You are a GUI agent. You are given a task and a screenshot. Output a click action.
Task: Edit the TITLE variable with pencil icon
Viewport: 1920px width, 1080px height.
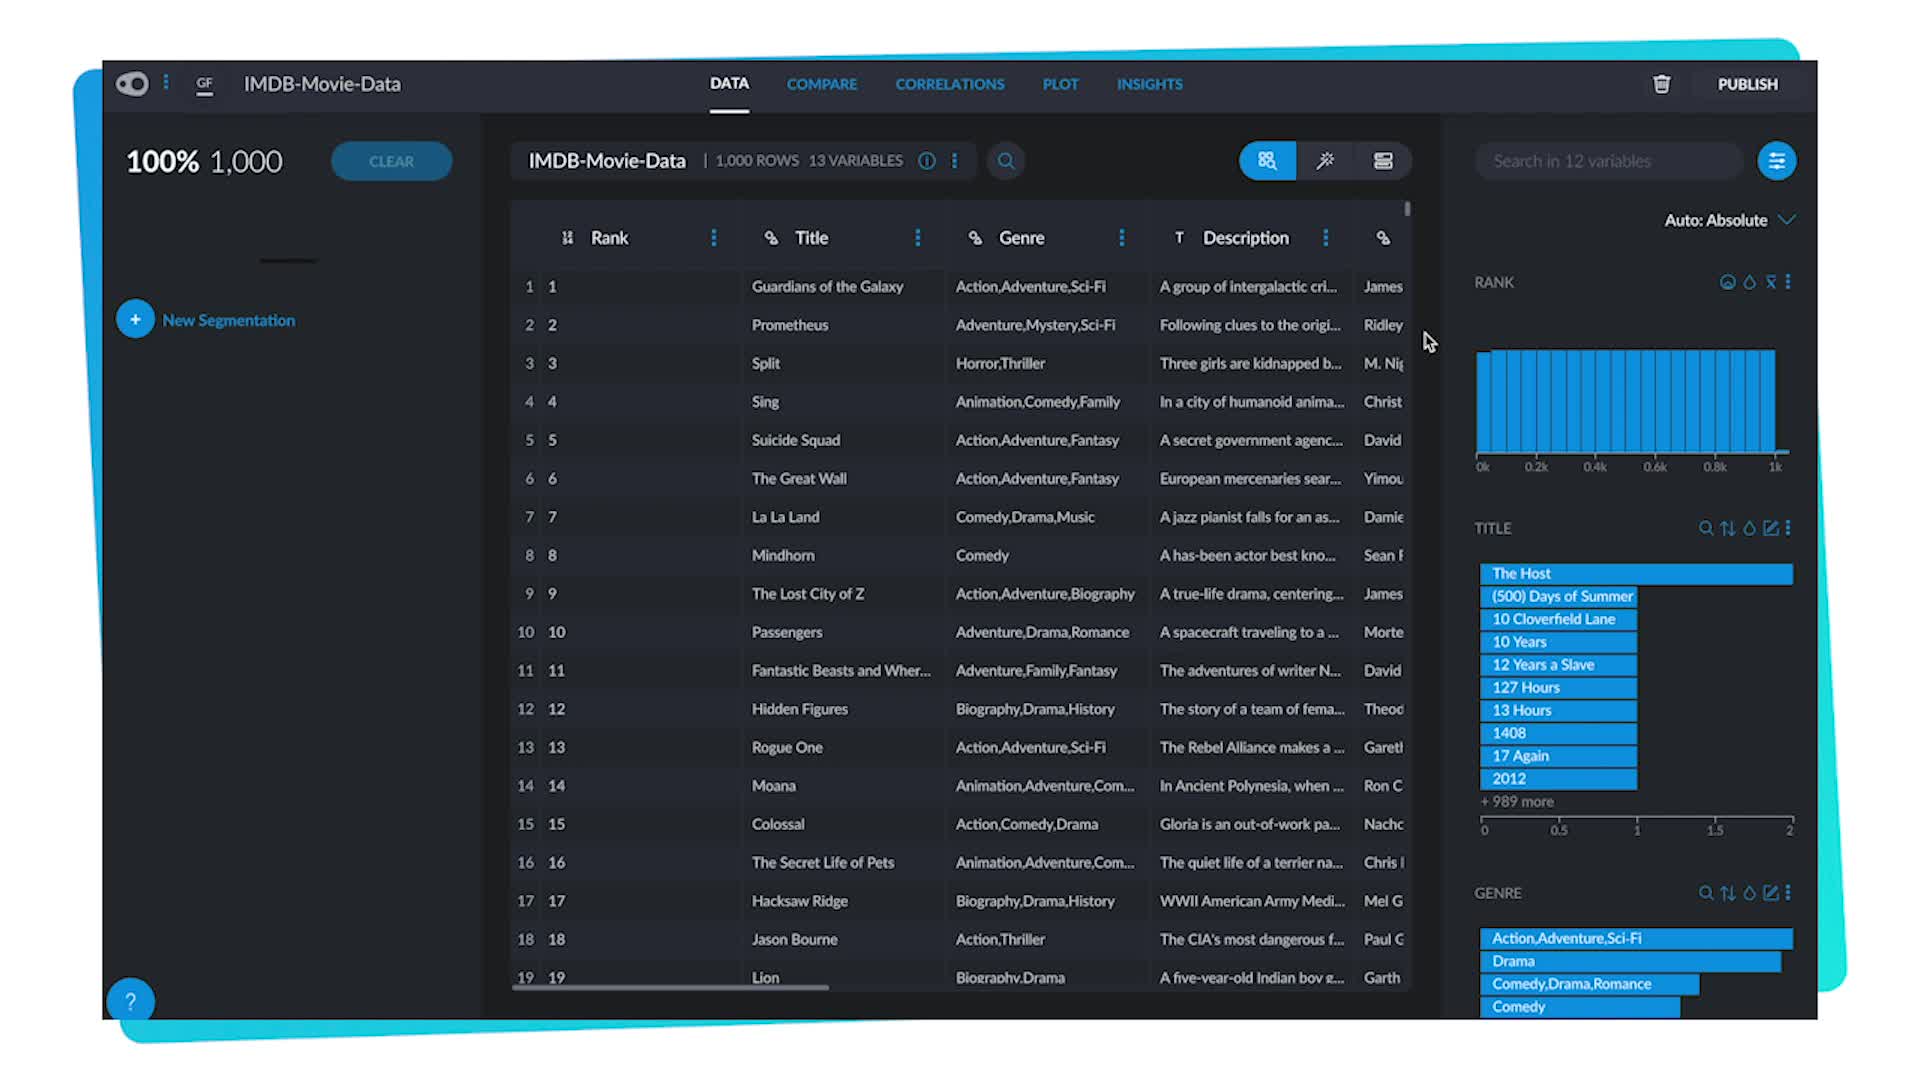click(1770, 528)
